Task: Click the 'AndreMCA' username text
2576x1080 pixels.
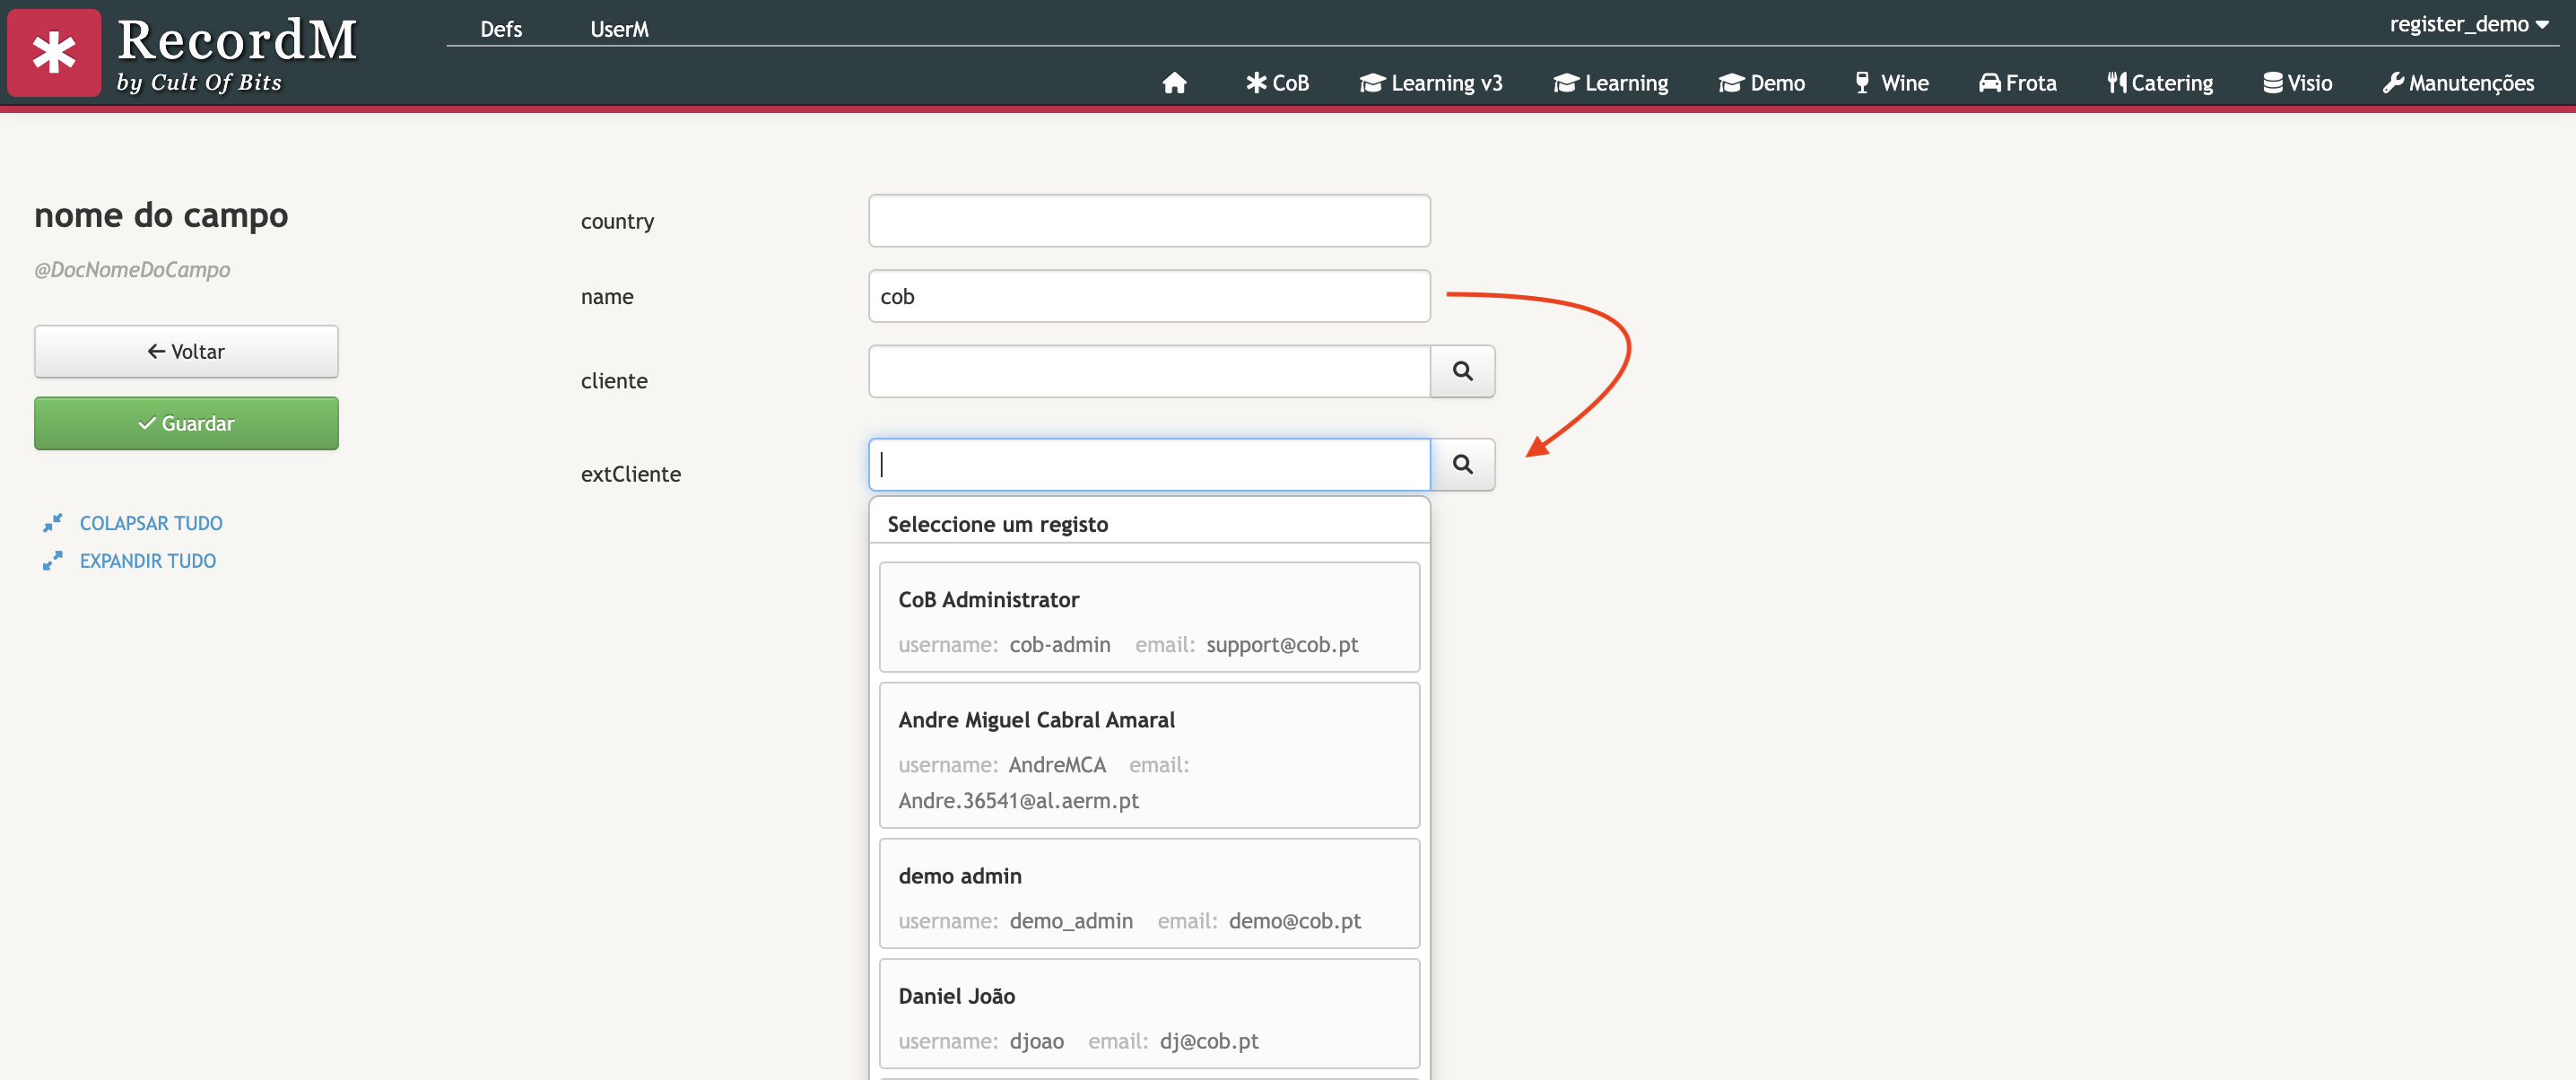Action: point(1057,765)
